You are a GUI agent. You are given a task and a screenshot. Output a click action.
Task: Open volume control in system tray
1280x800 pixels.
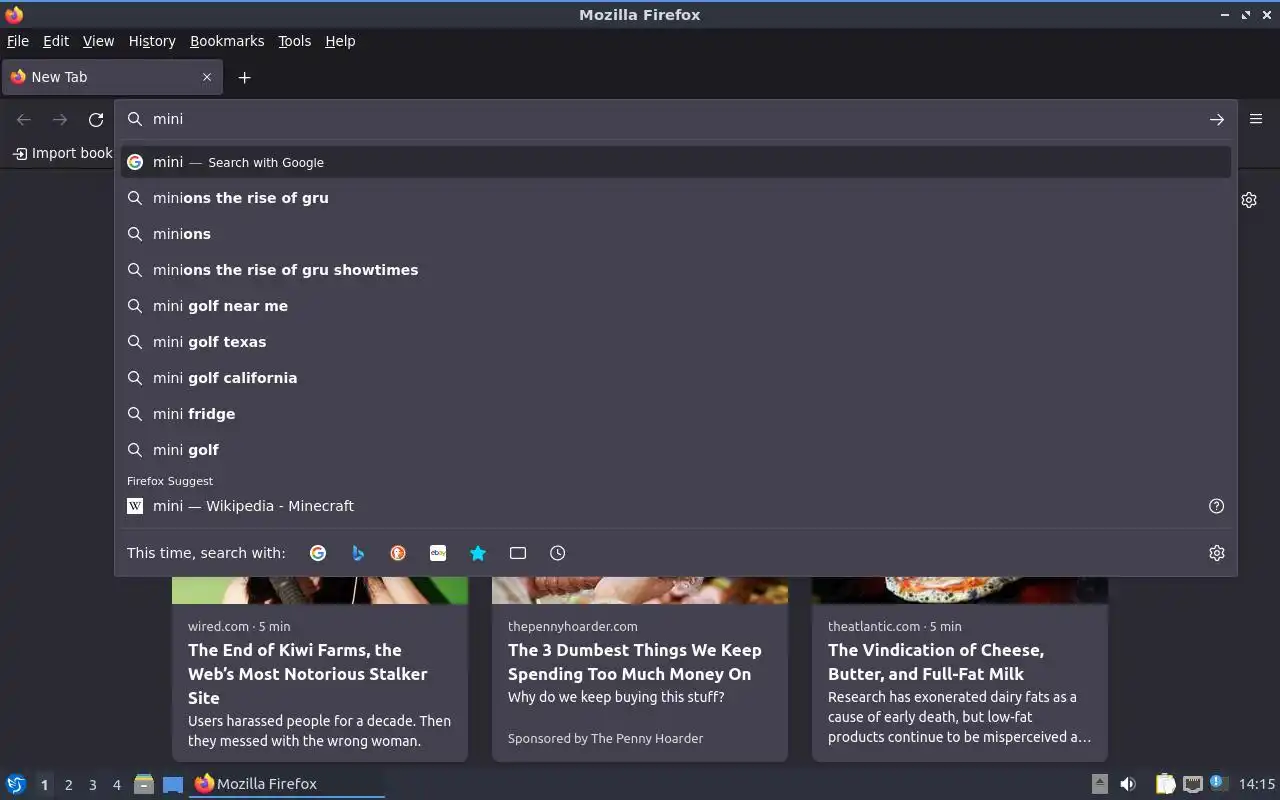[x=1128, y=784]
